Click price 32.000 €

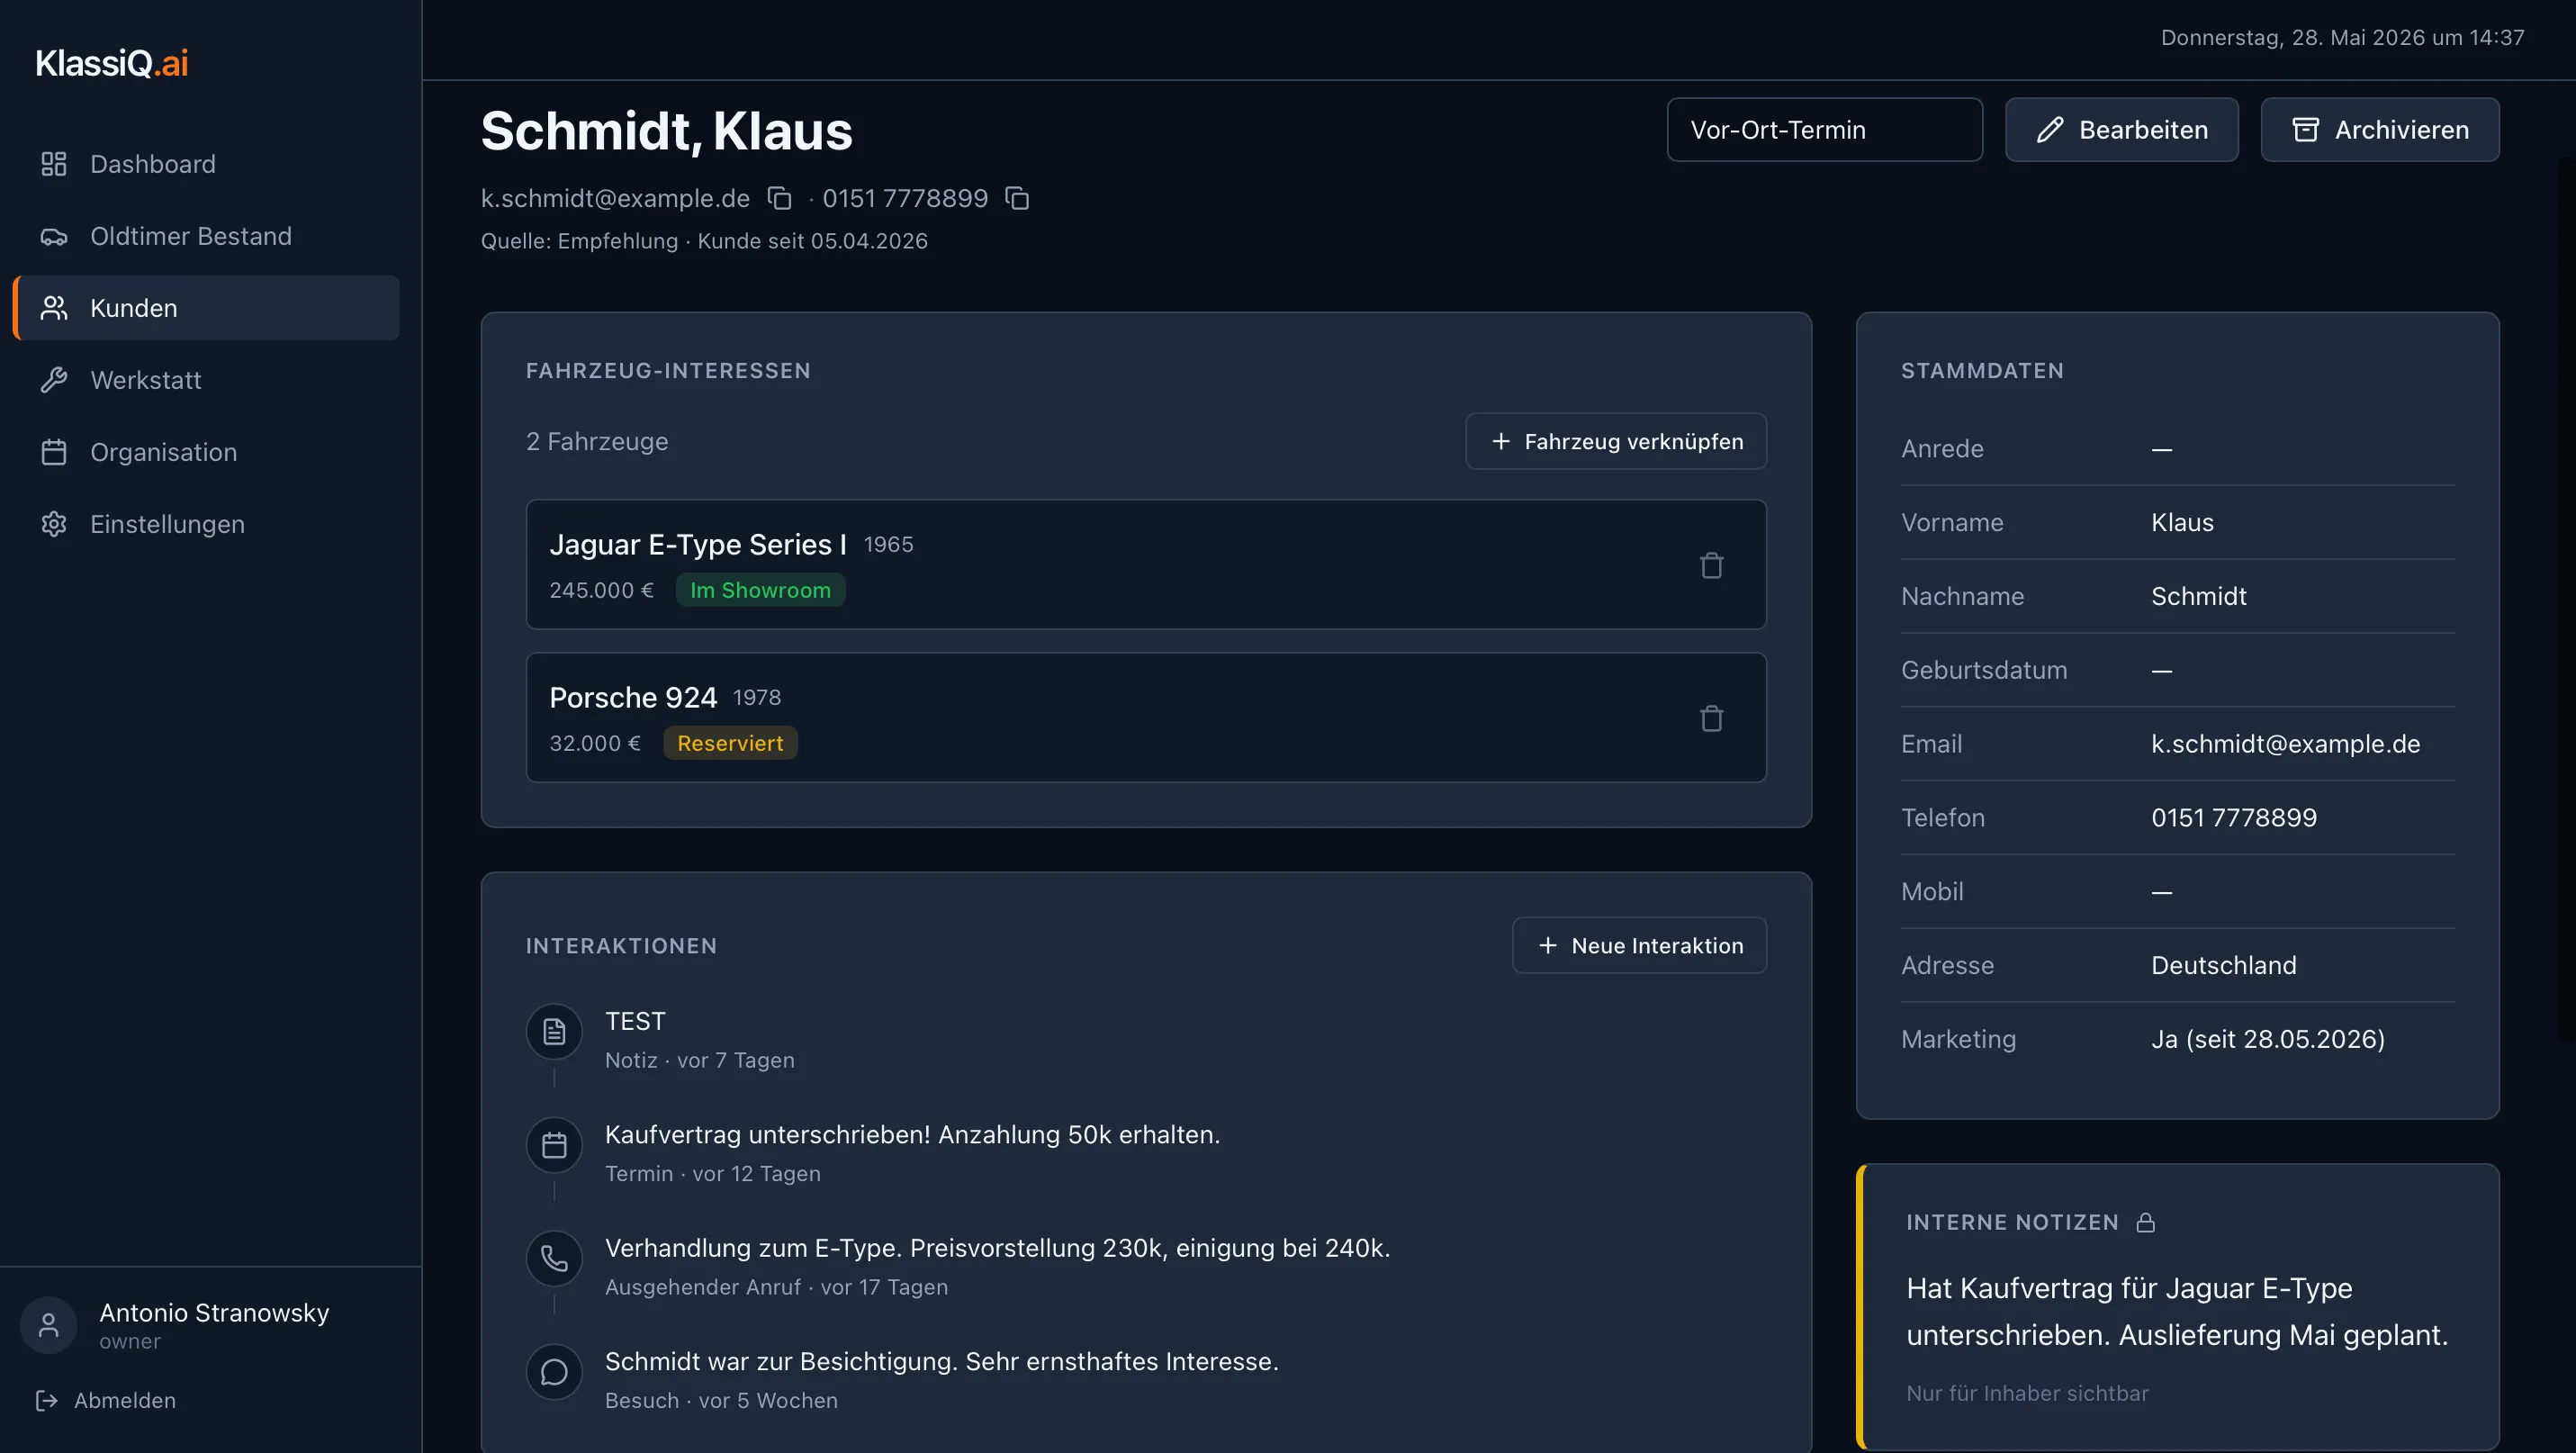pyautogui.click(x=594, y=743)
